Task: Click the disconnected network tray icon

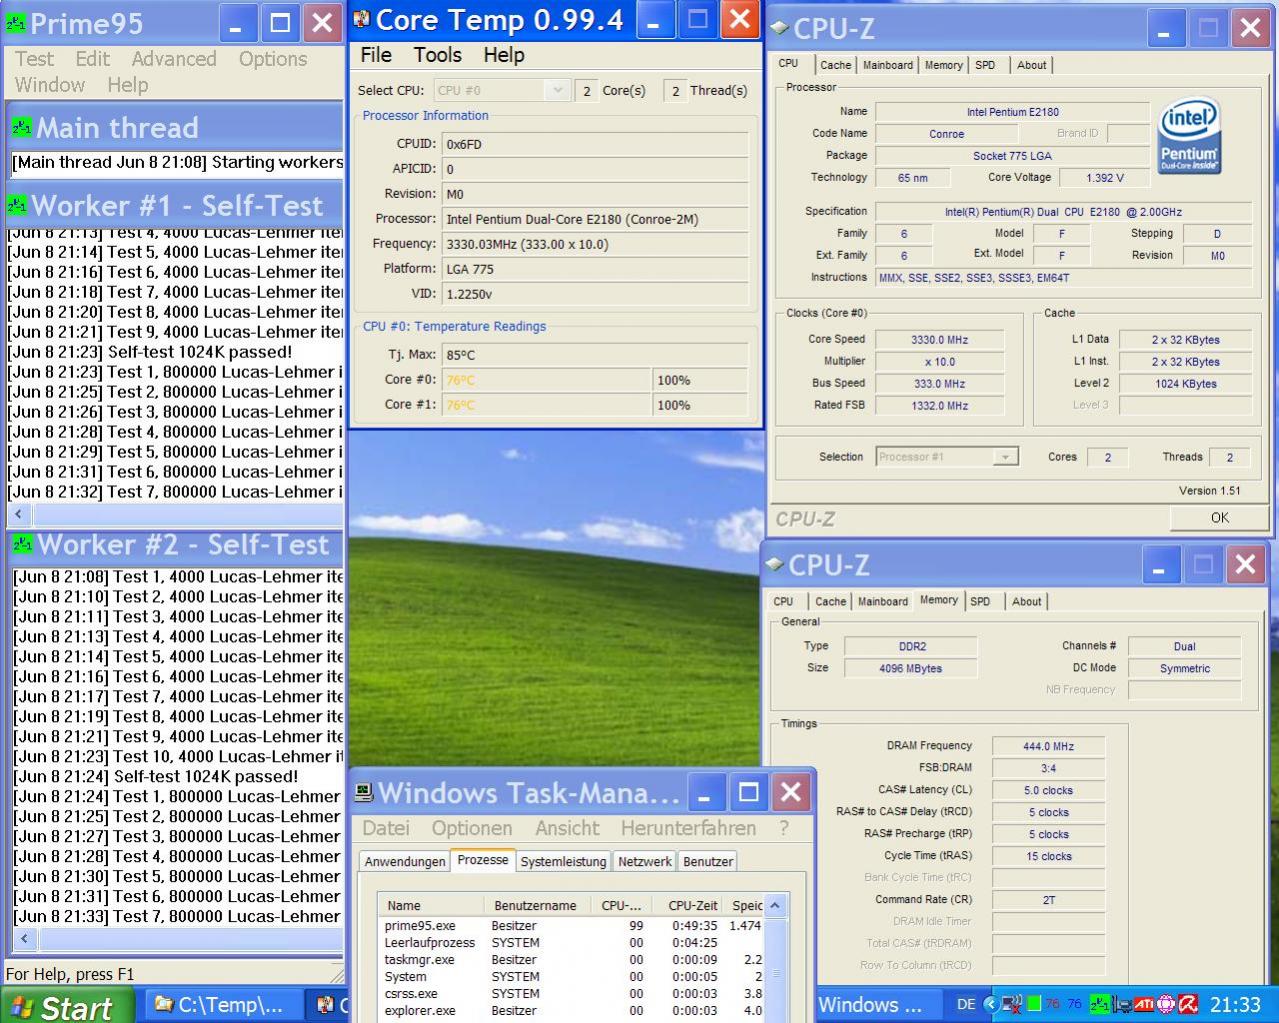Action: click(x=1012, y=1004)
